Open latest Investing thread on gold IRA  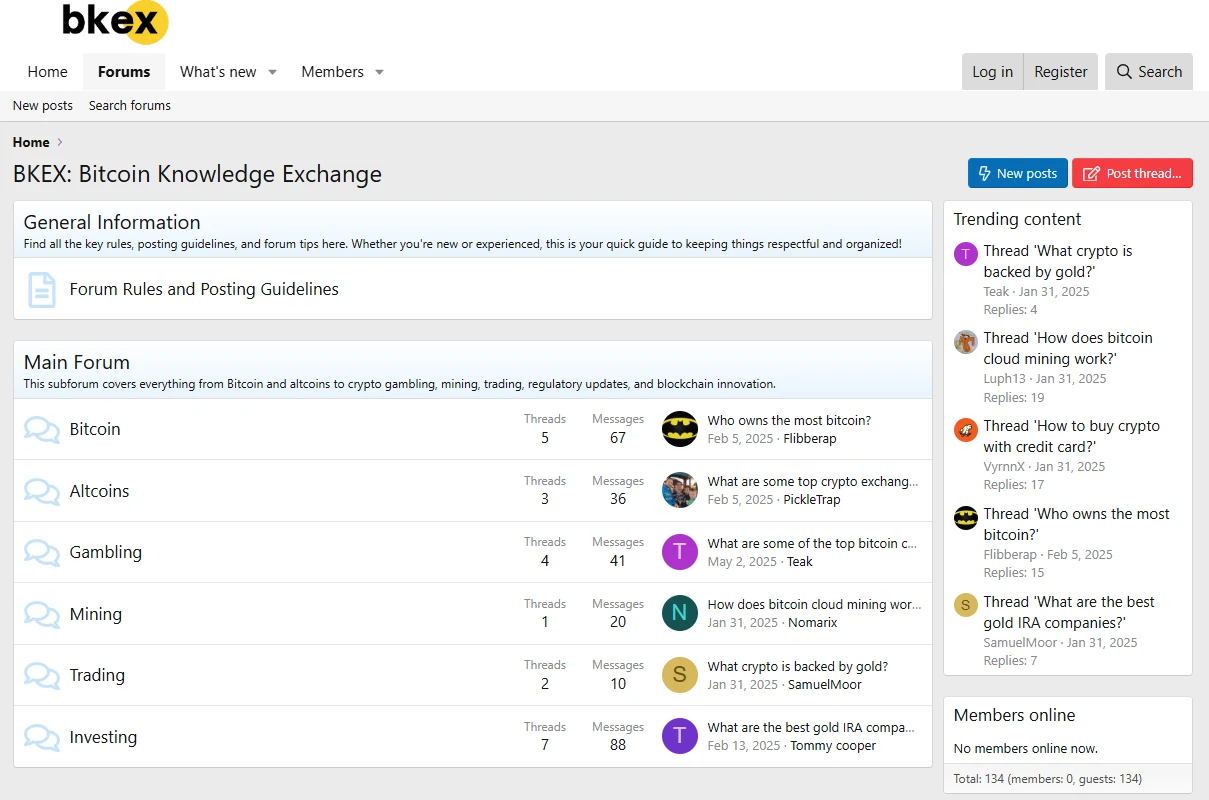click(x=811, y=727)
